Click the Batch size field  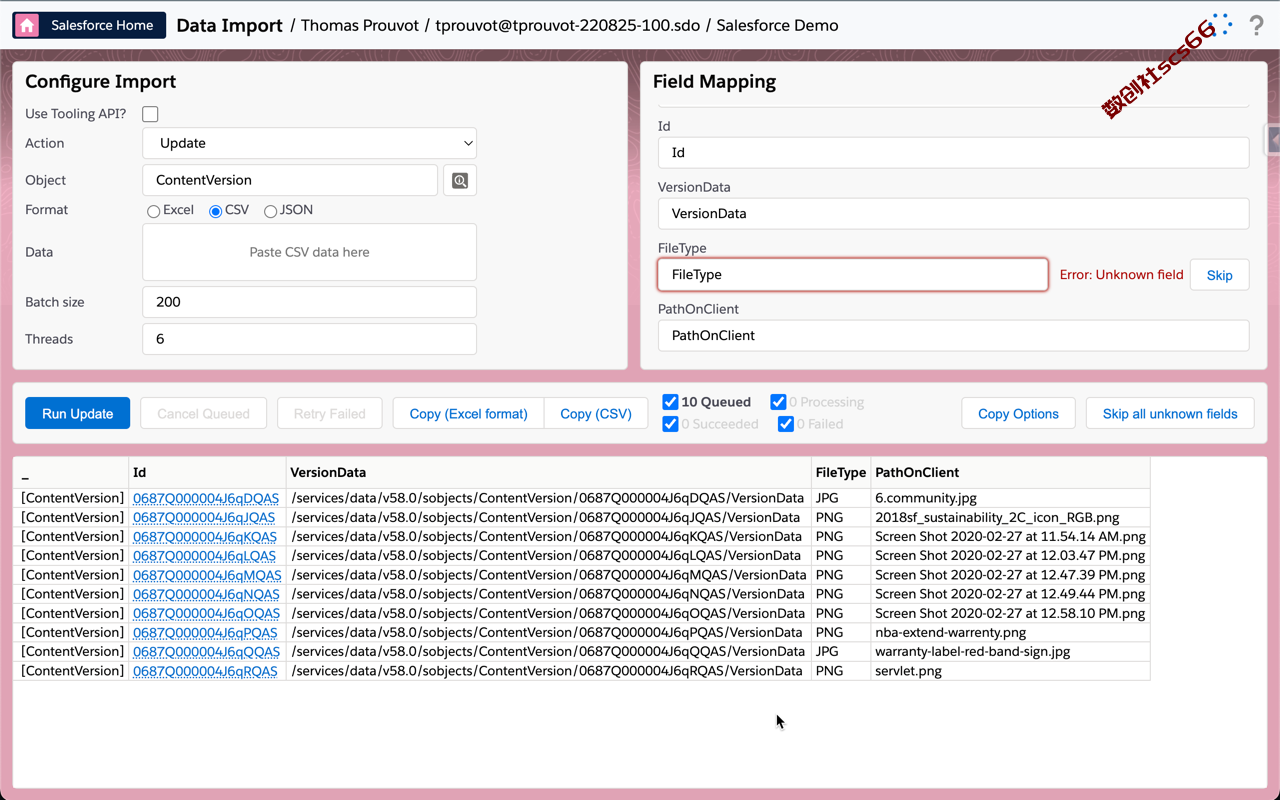[x=309, y=302]
